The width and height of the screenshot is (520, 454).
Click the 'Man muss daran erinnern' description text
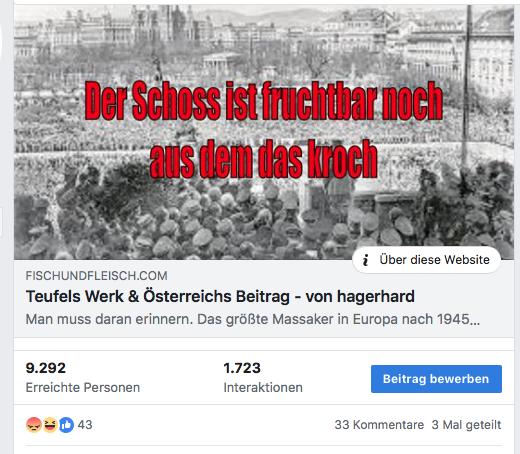pyautogui.click(x=253, y=319)
